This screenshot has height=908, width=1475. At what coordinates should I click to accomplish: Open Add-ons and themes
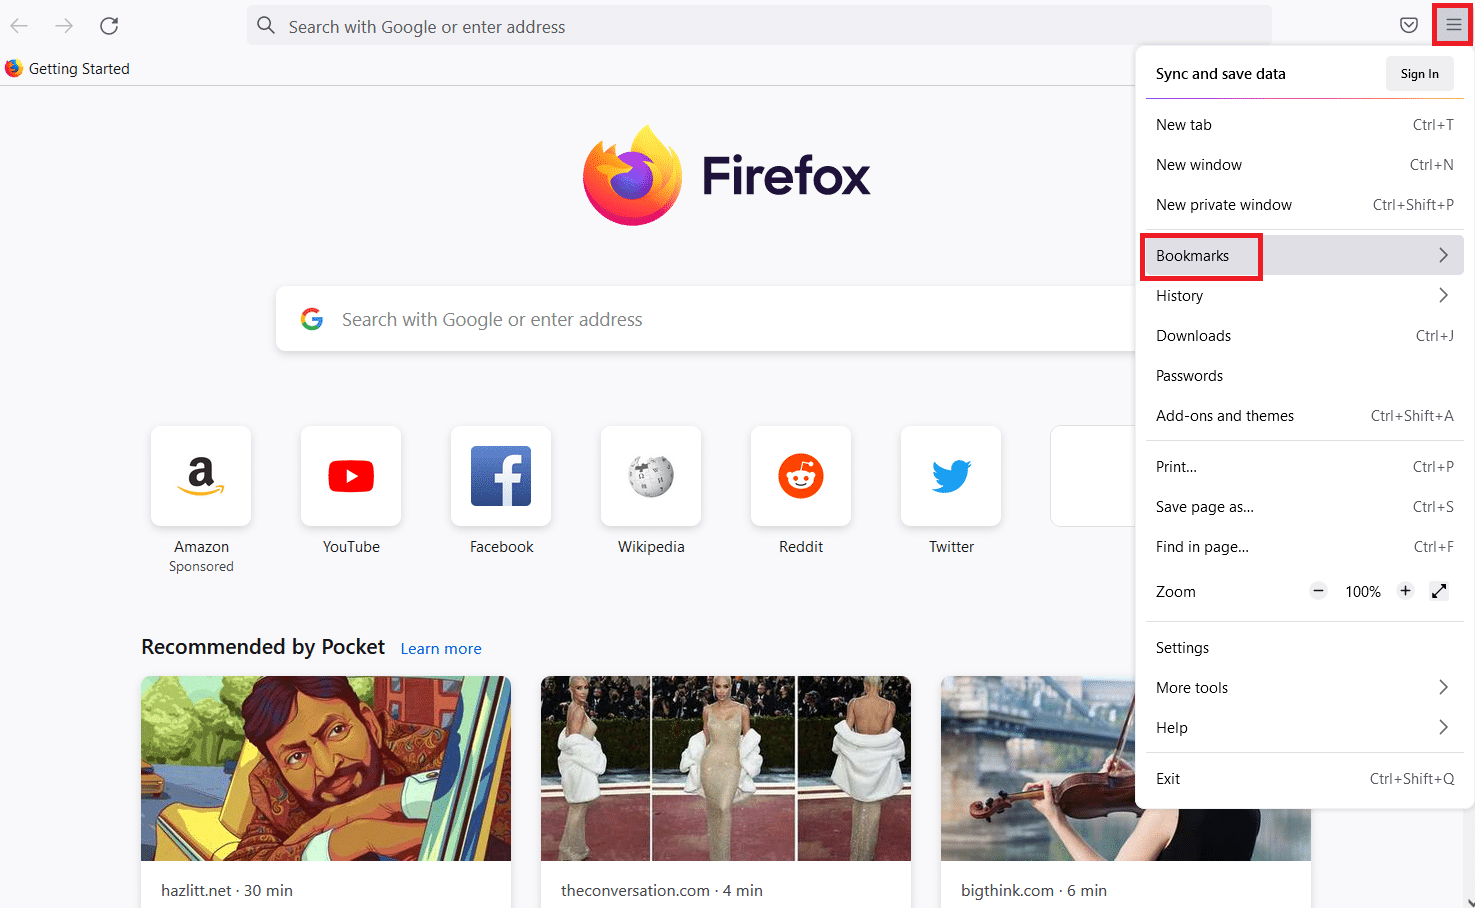pos(1304,415)
